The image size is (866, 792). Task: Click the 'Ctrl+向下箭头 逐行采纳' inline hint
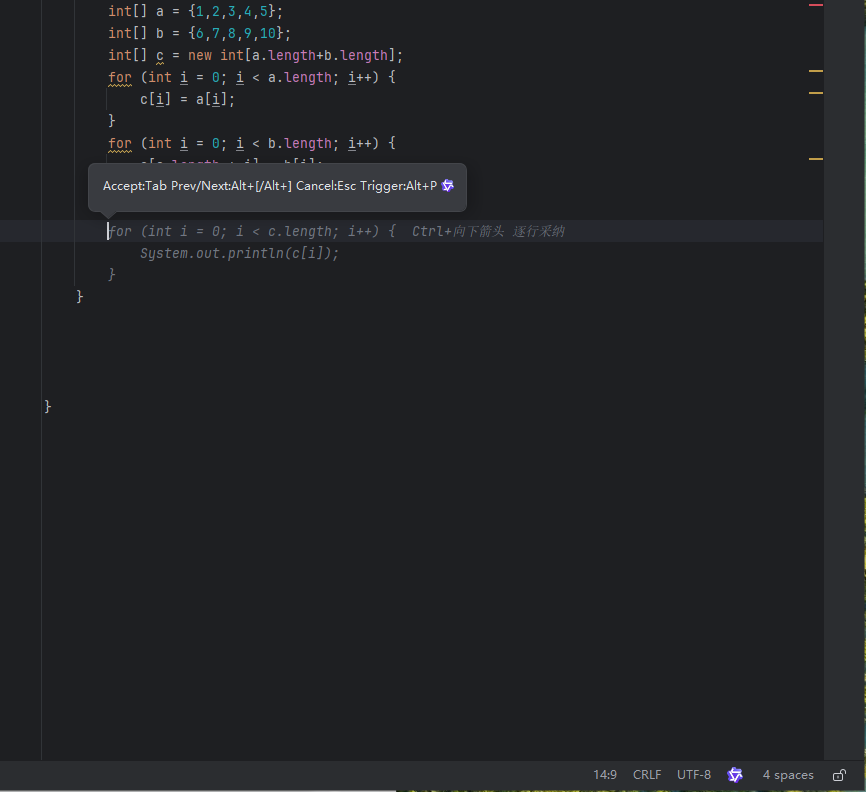pyautogui.click(x=488, y=231)
